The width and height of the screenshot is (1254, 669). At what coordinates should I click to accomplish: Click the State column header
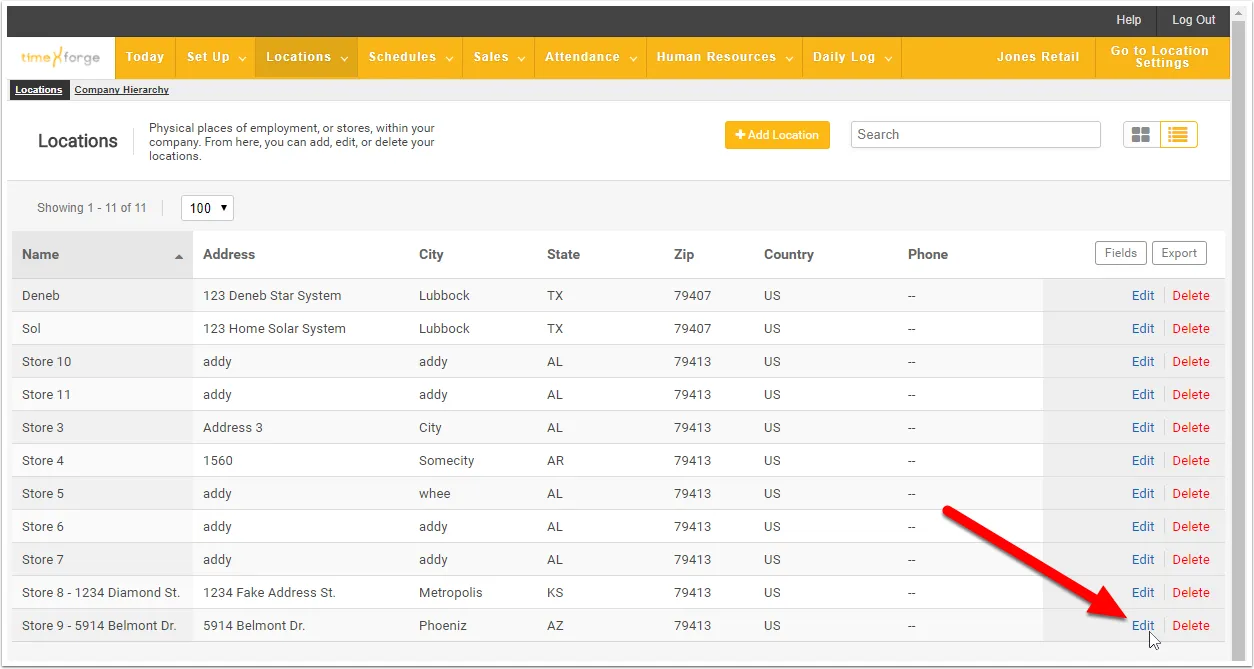[563, 254]
